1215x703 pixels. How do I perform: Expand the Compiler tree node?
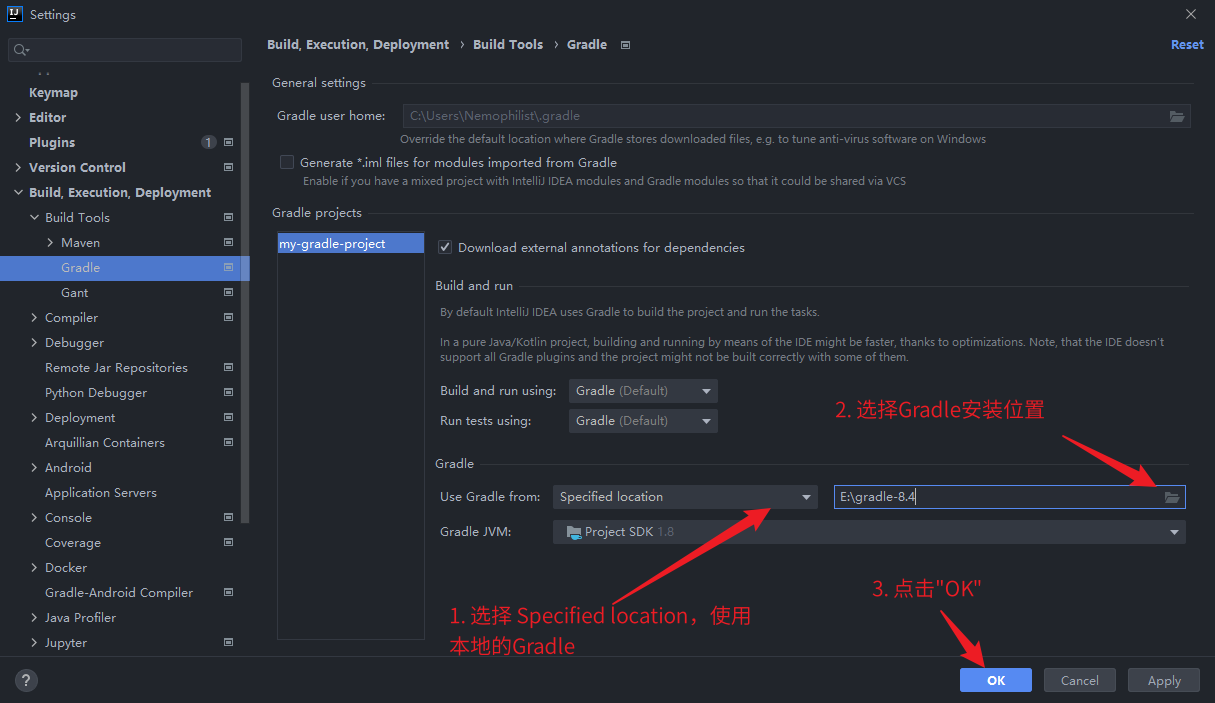(34, 318)
